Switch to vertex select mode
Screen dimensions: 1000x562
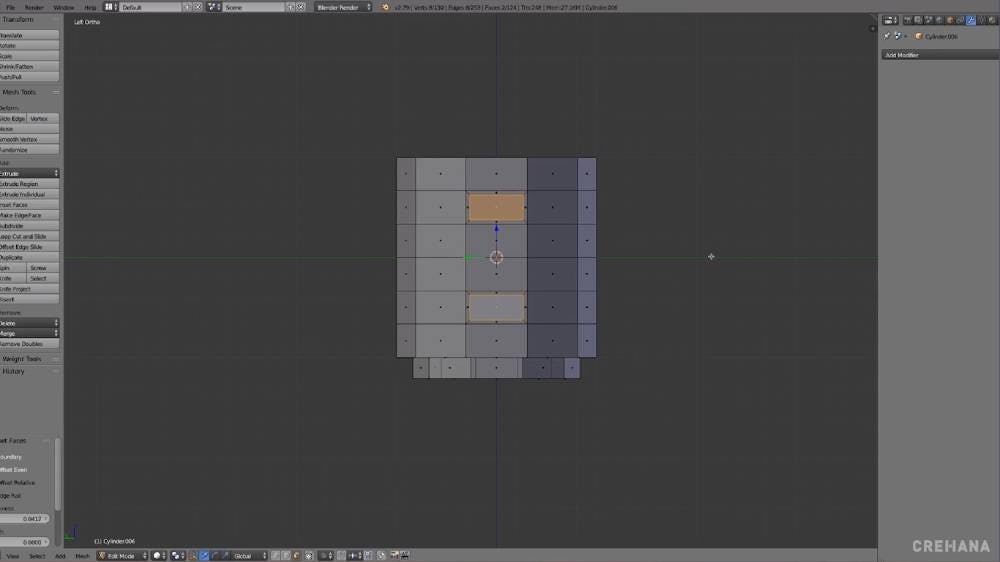pyautogui.click(x=276, y=556)
